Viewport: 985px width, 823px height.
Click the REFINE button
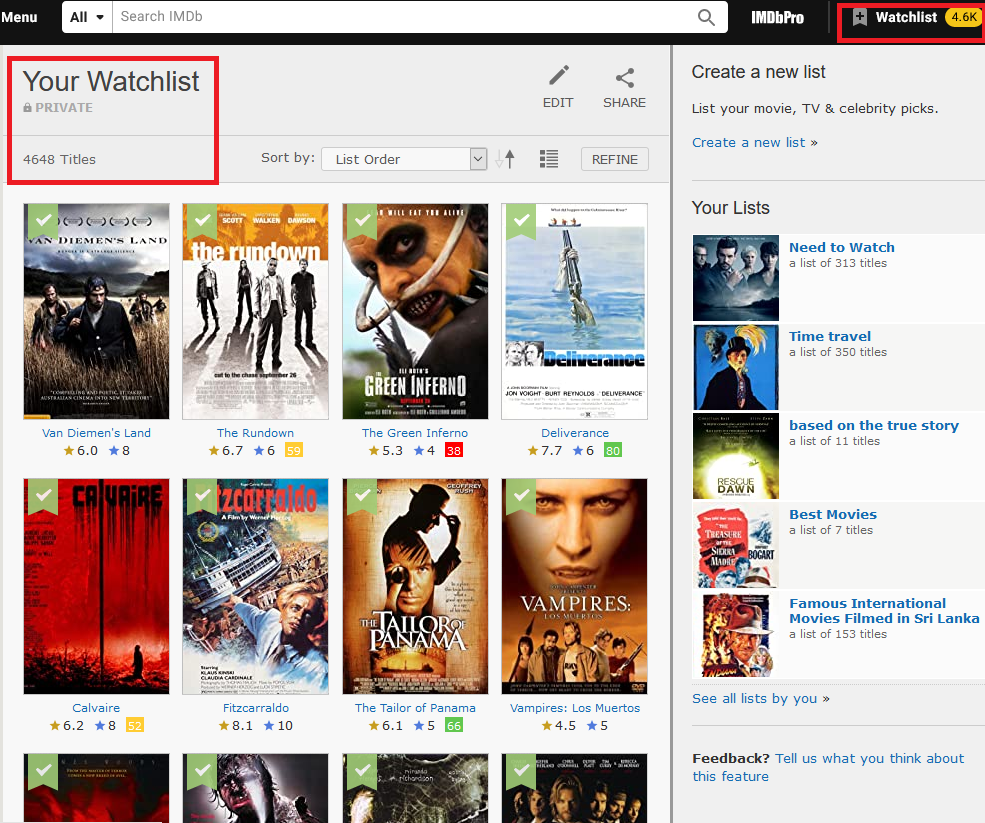pos(614,159)
